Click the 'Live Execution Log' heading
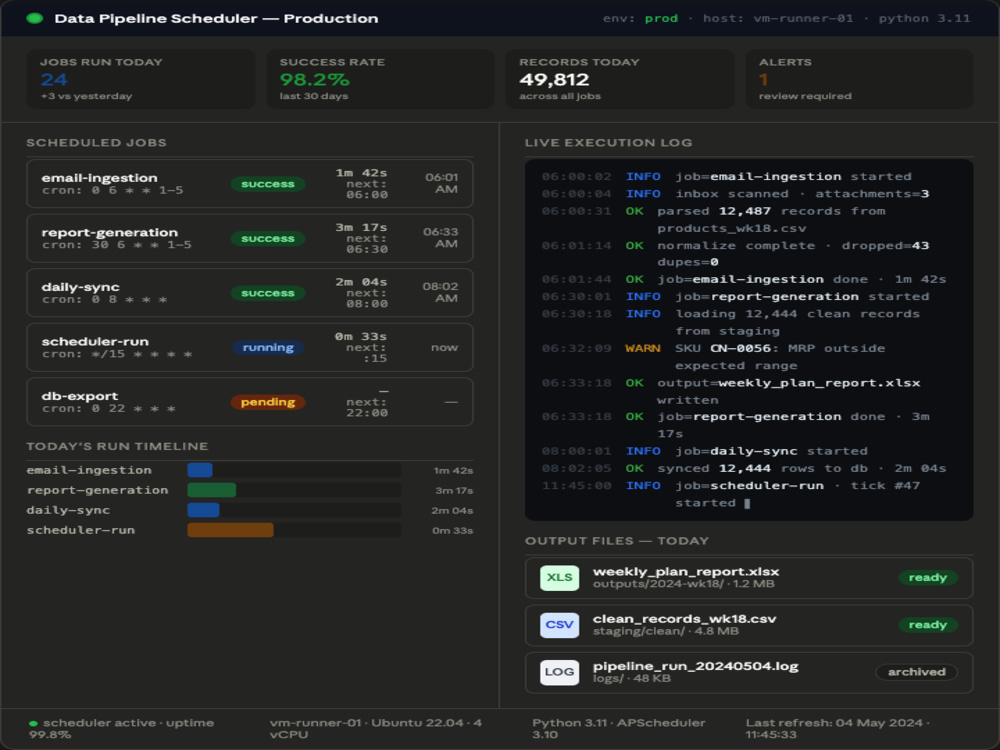The image size is (1000, 750). coord(608,143)
